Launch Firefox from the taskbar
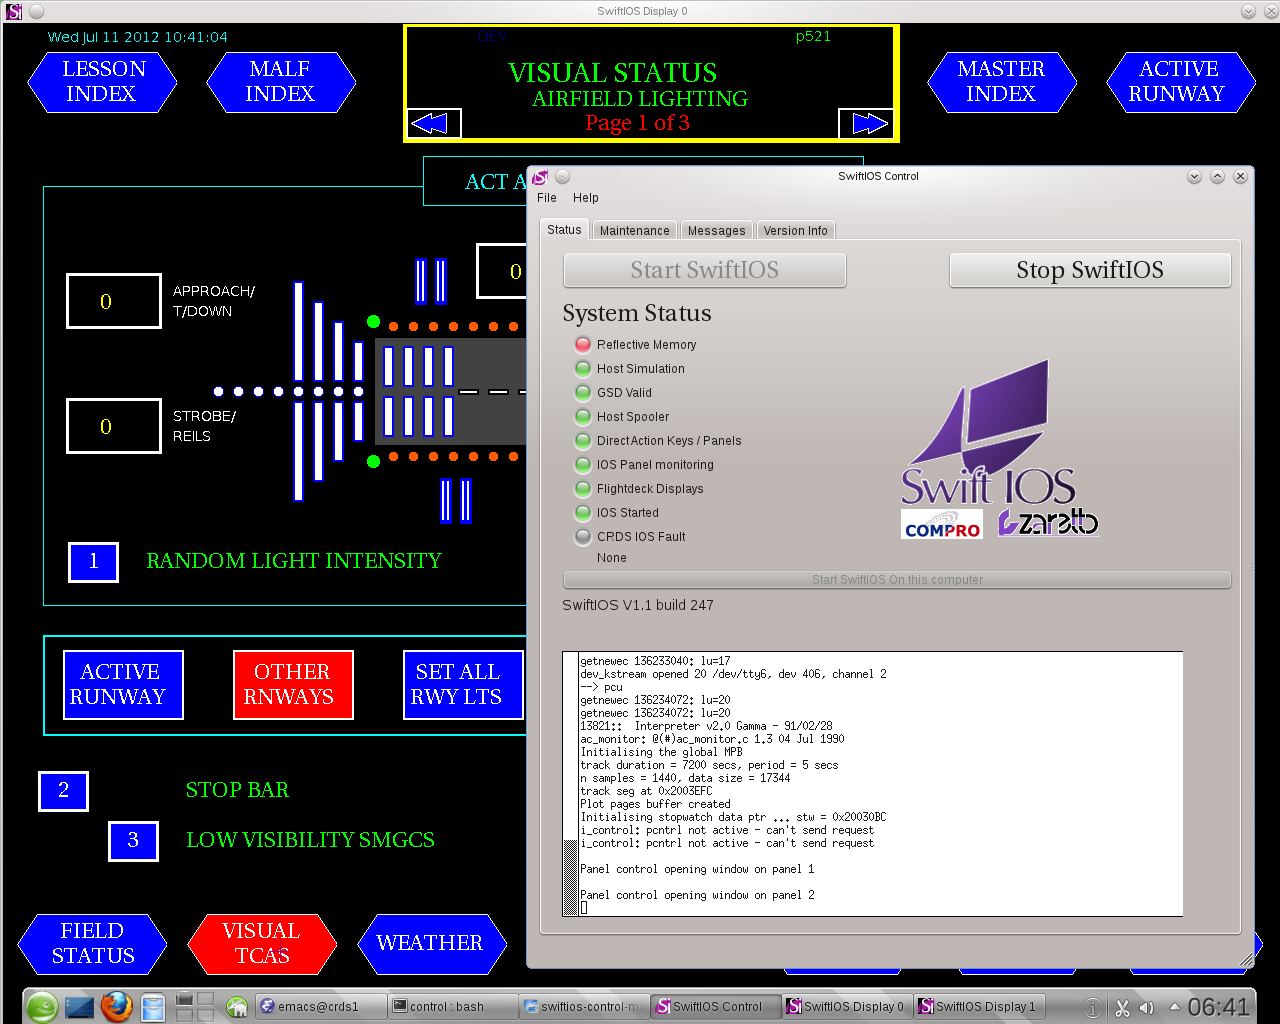 tap(116, 1006)
